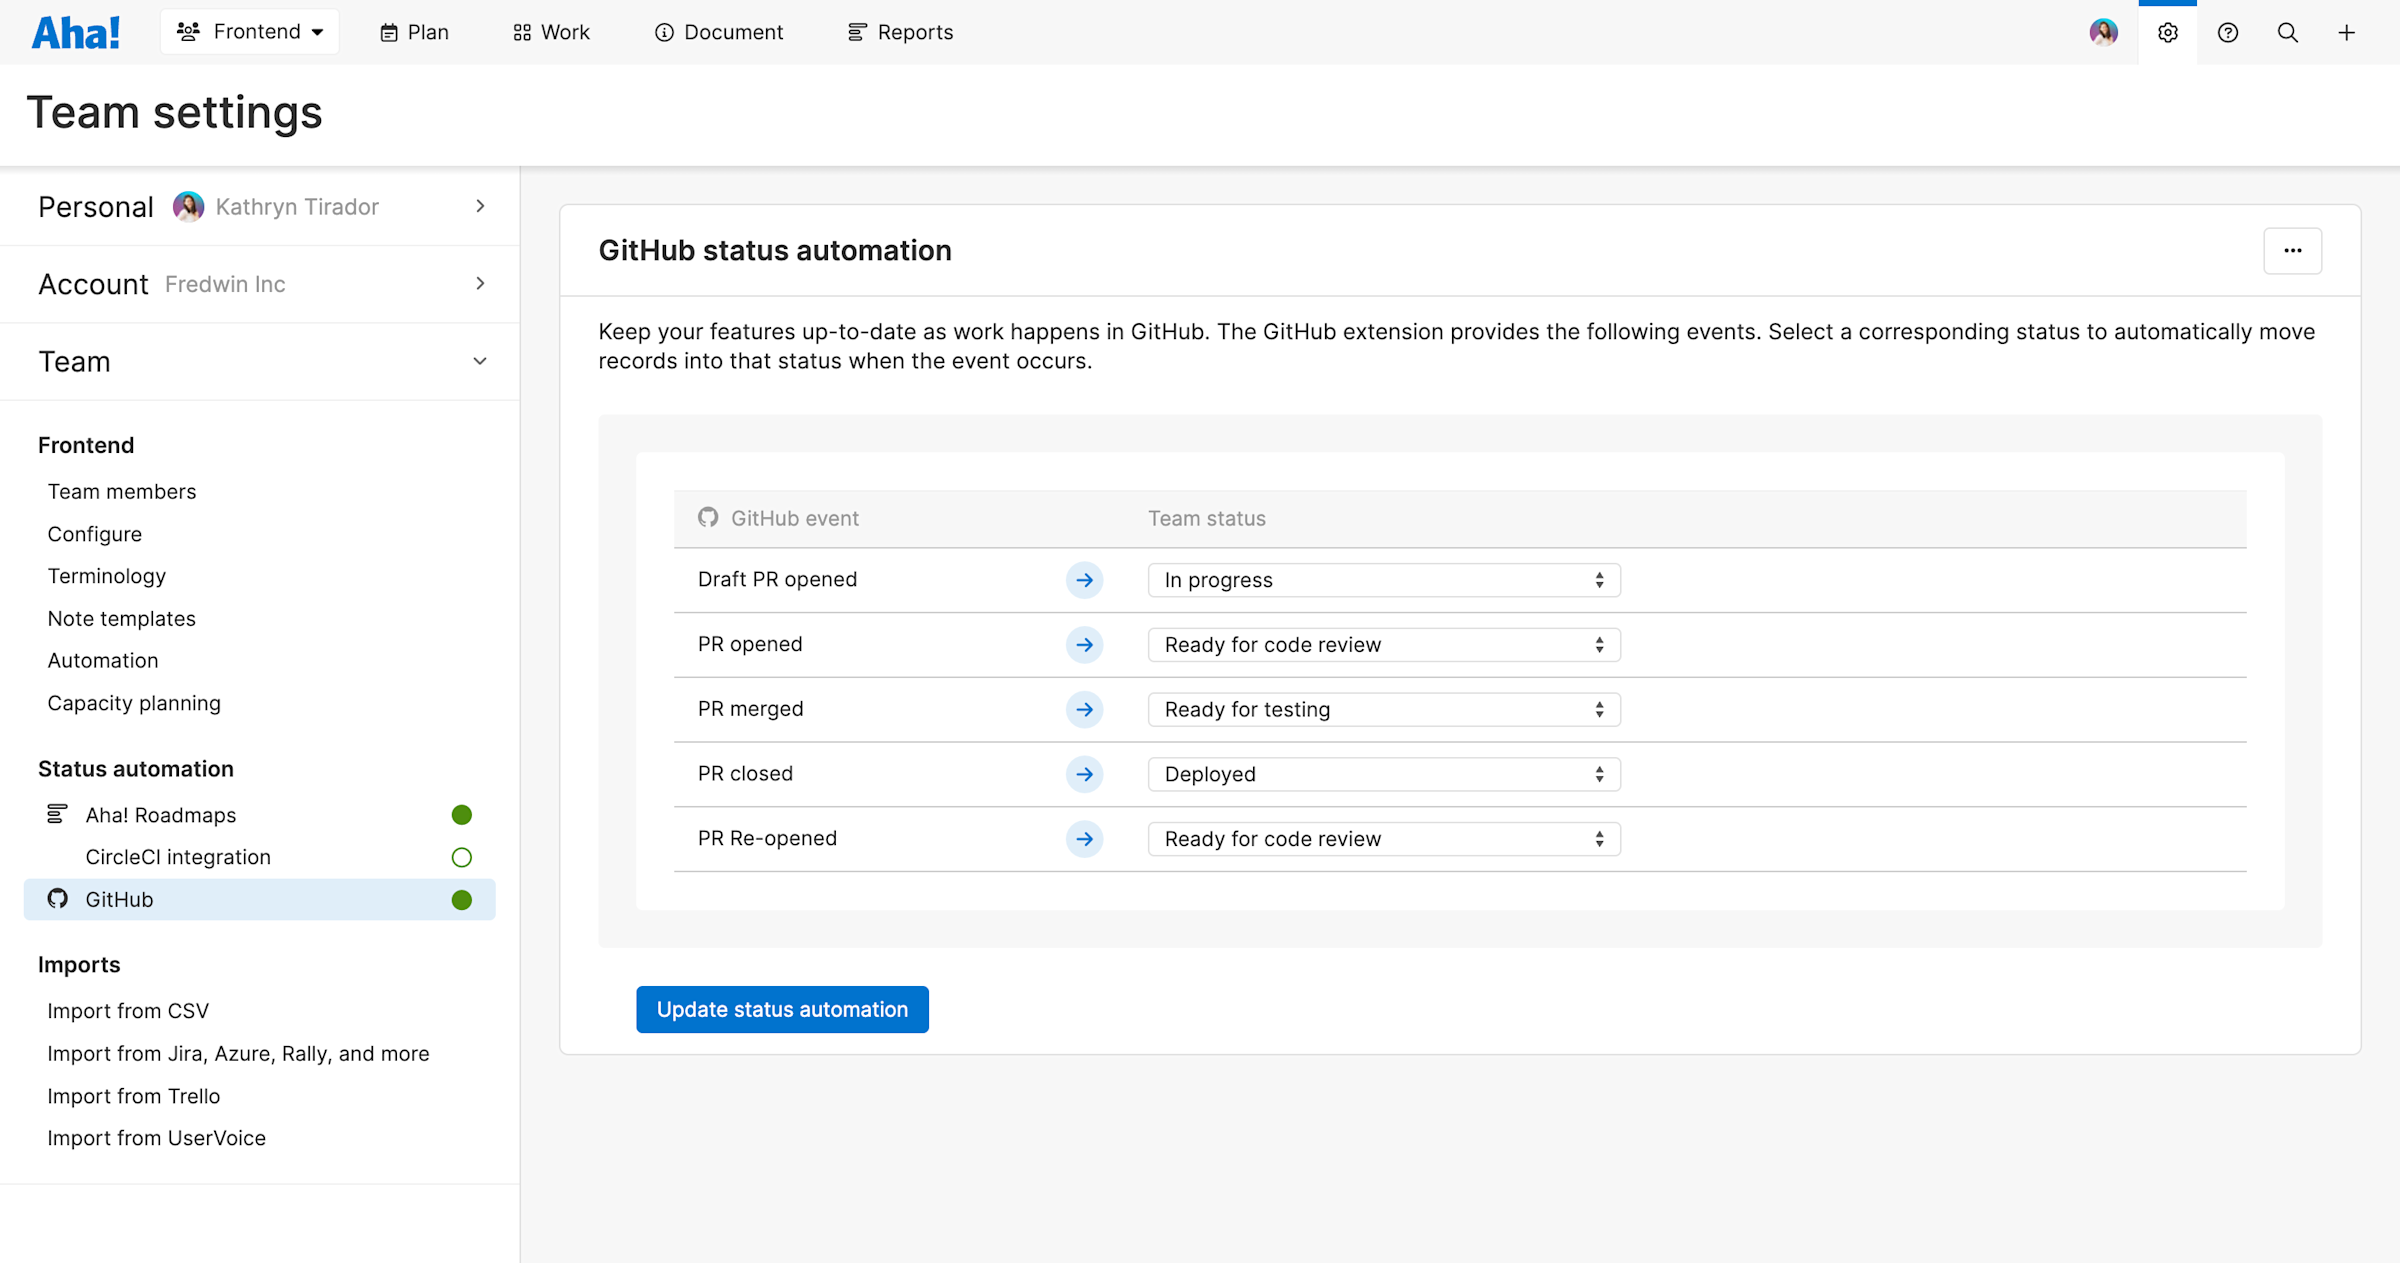2400x1263 pixels.
Task: Open the Frontend workspace dropdown
Action: coord(249,31)
